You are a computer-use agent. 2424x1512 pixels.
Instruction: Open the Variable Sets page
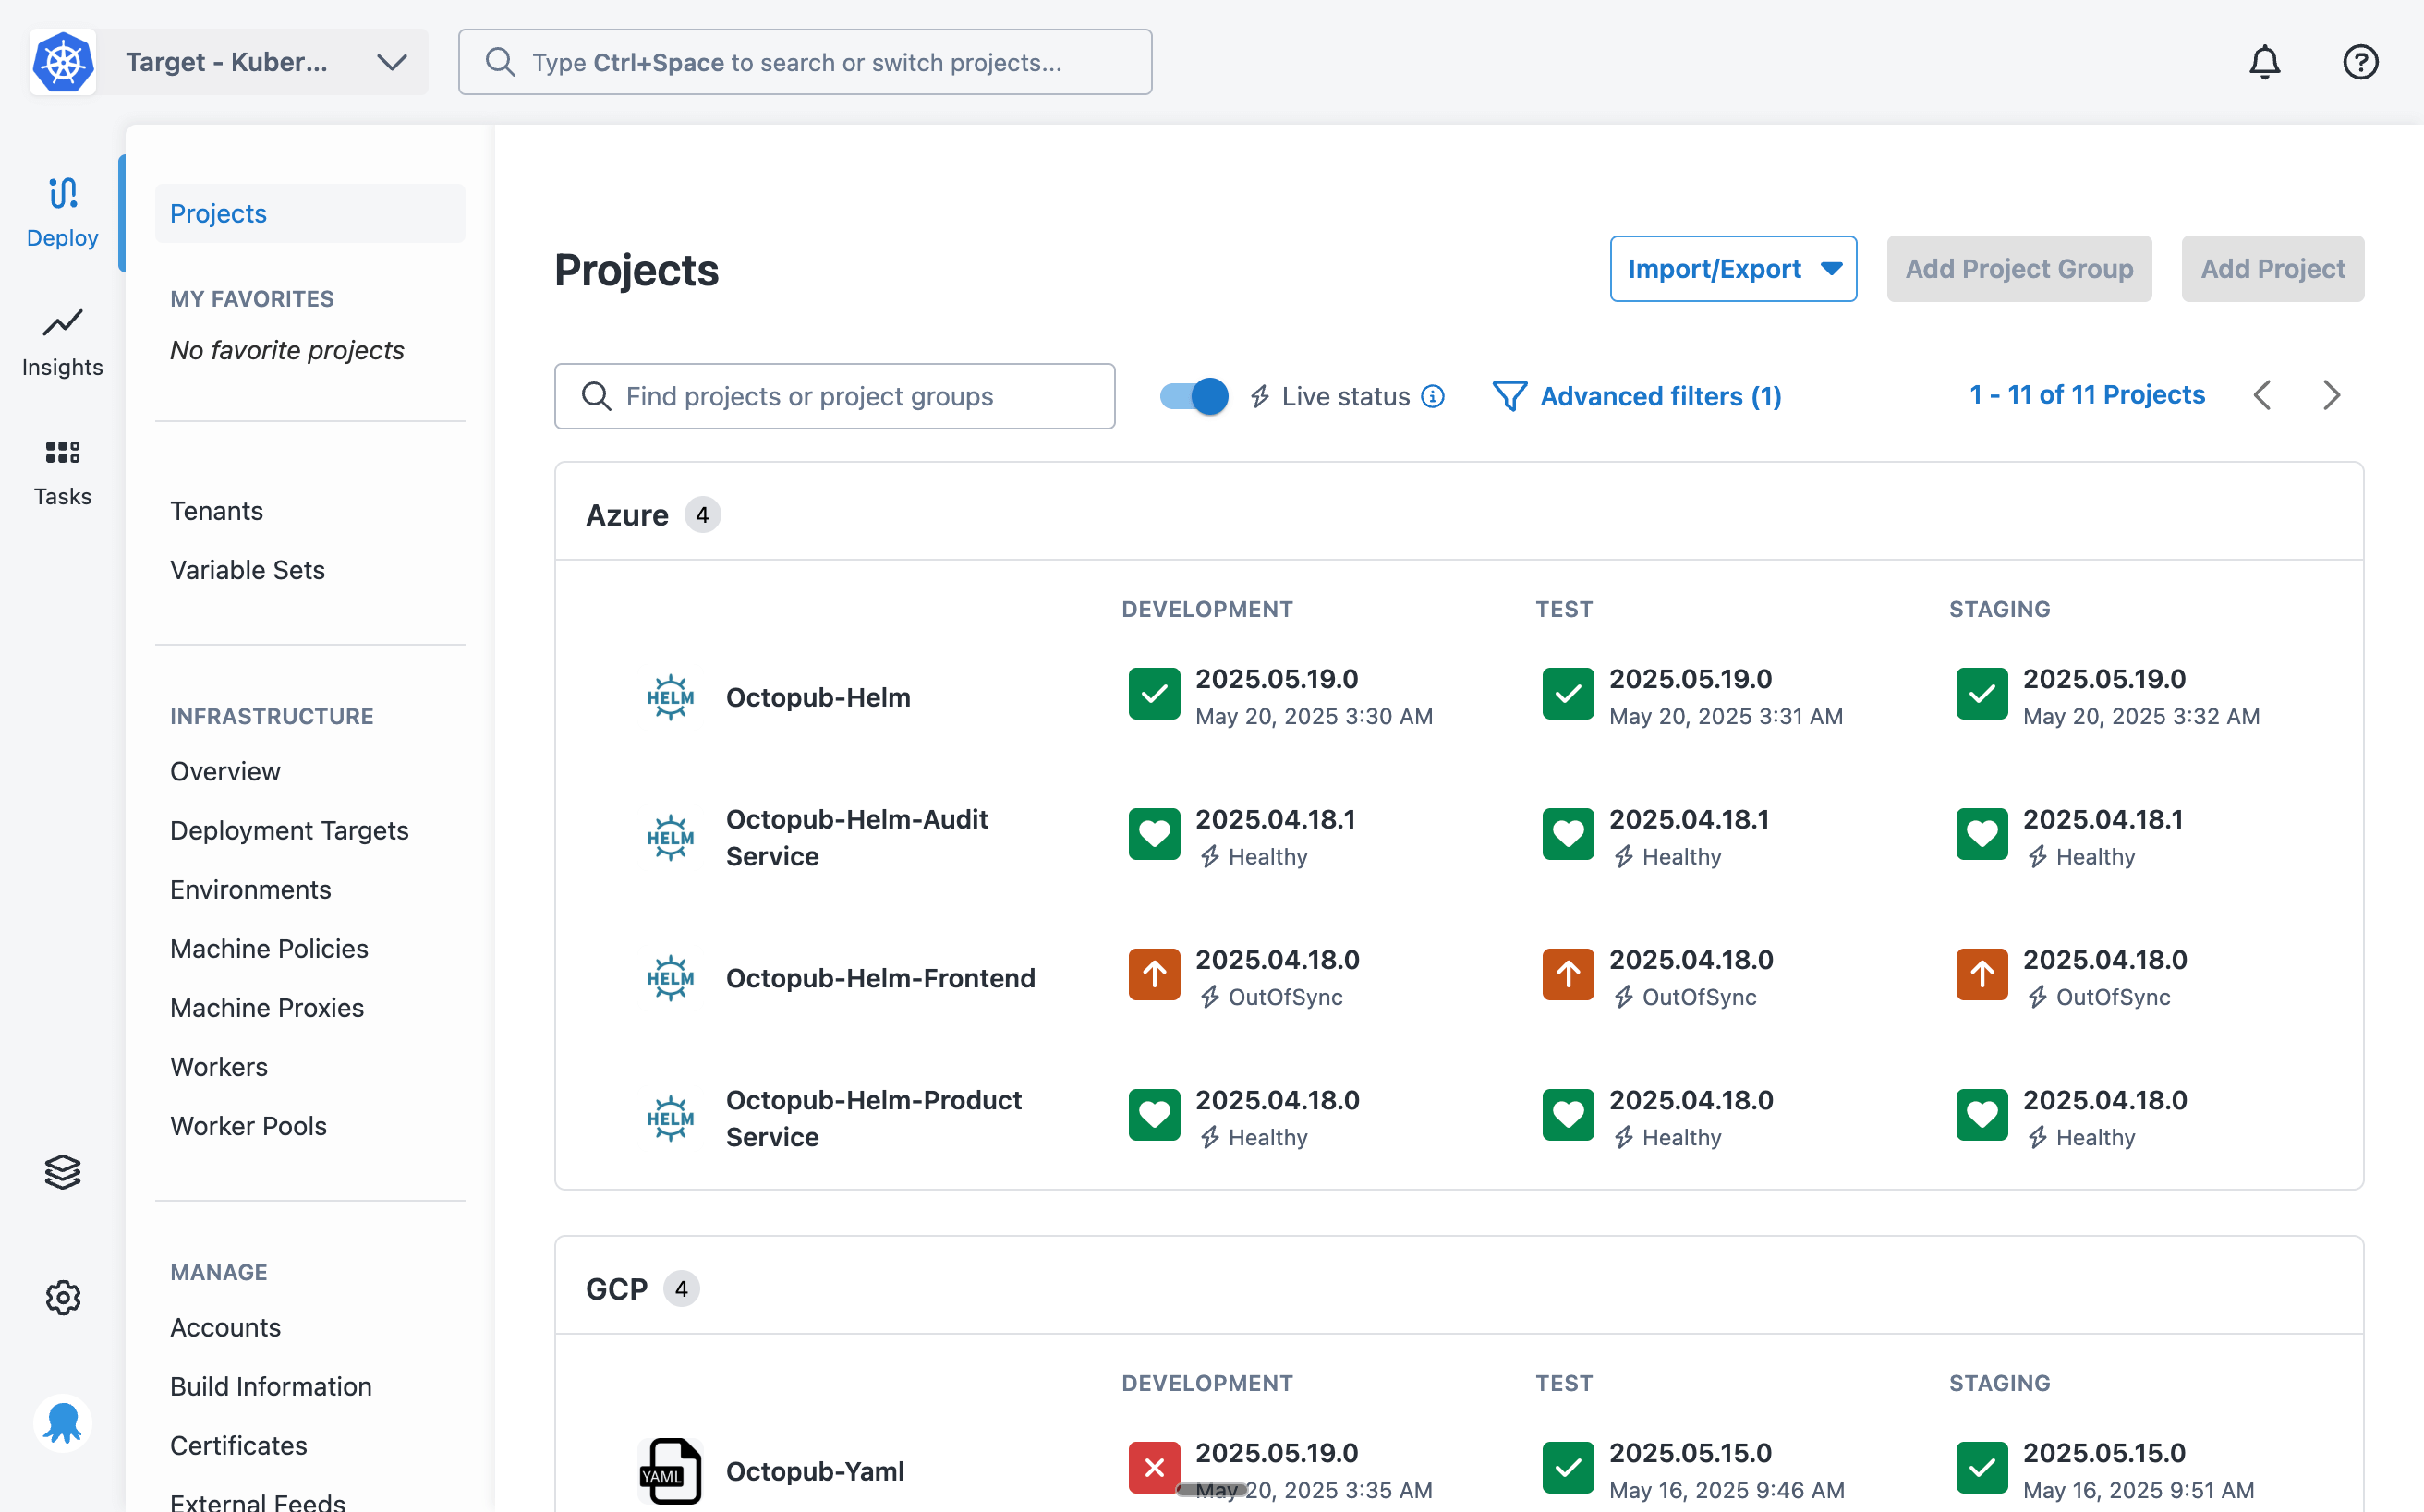(x=247, y=570)
